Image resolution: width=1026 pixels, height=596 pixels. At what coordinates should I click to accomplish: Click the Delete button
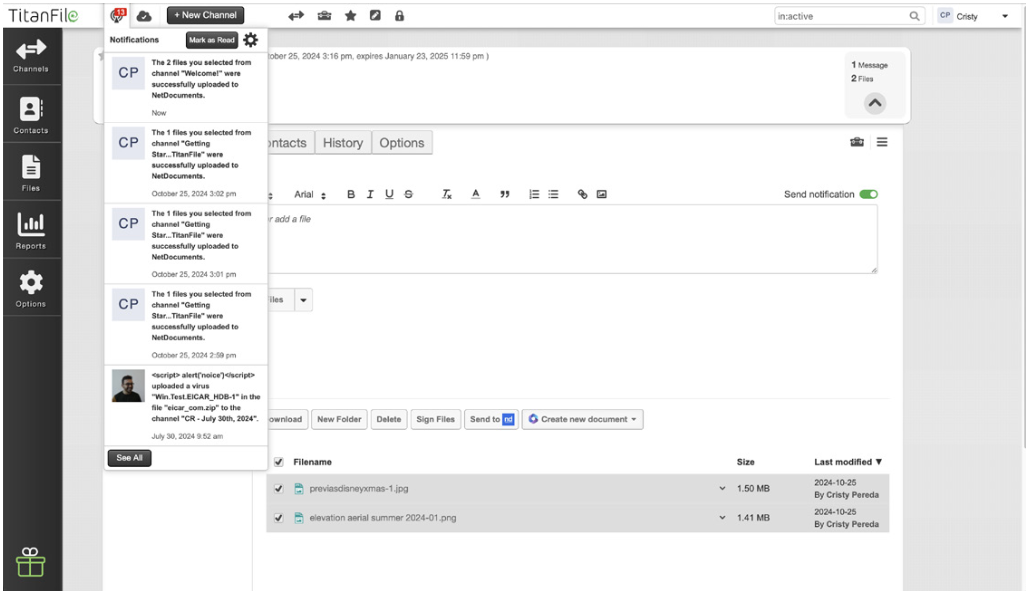(x=389, y=419)
